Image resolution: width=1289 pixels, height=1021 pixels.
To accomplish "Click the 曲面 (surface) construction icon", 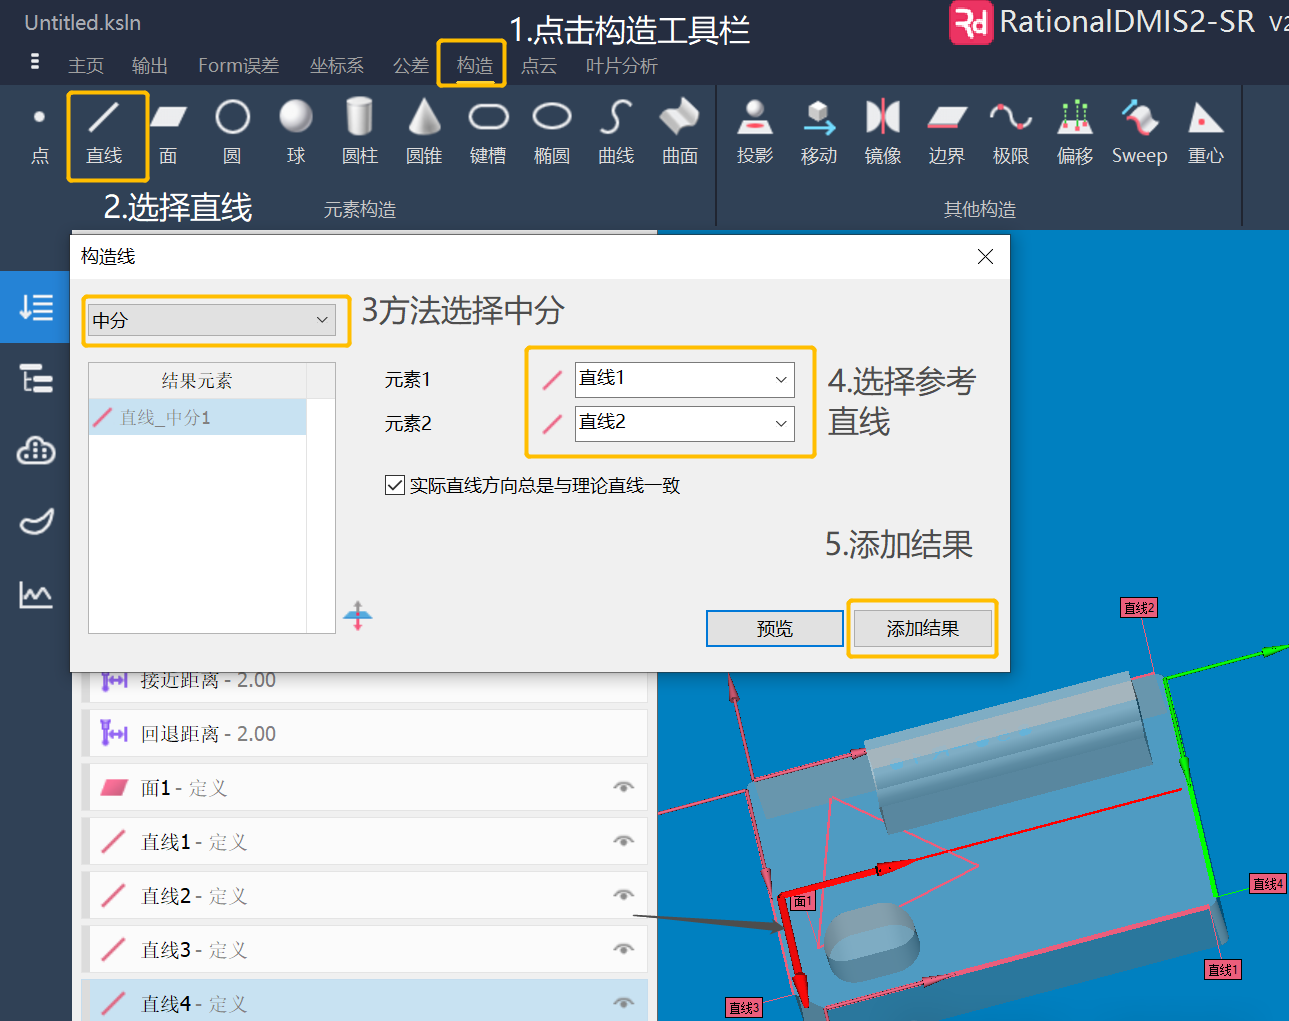I will pos(679,132).
